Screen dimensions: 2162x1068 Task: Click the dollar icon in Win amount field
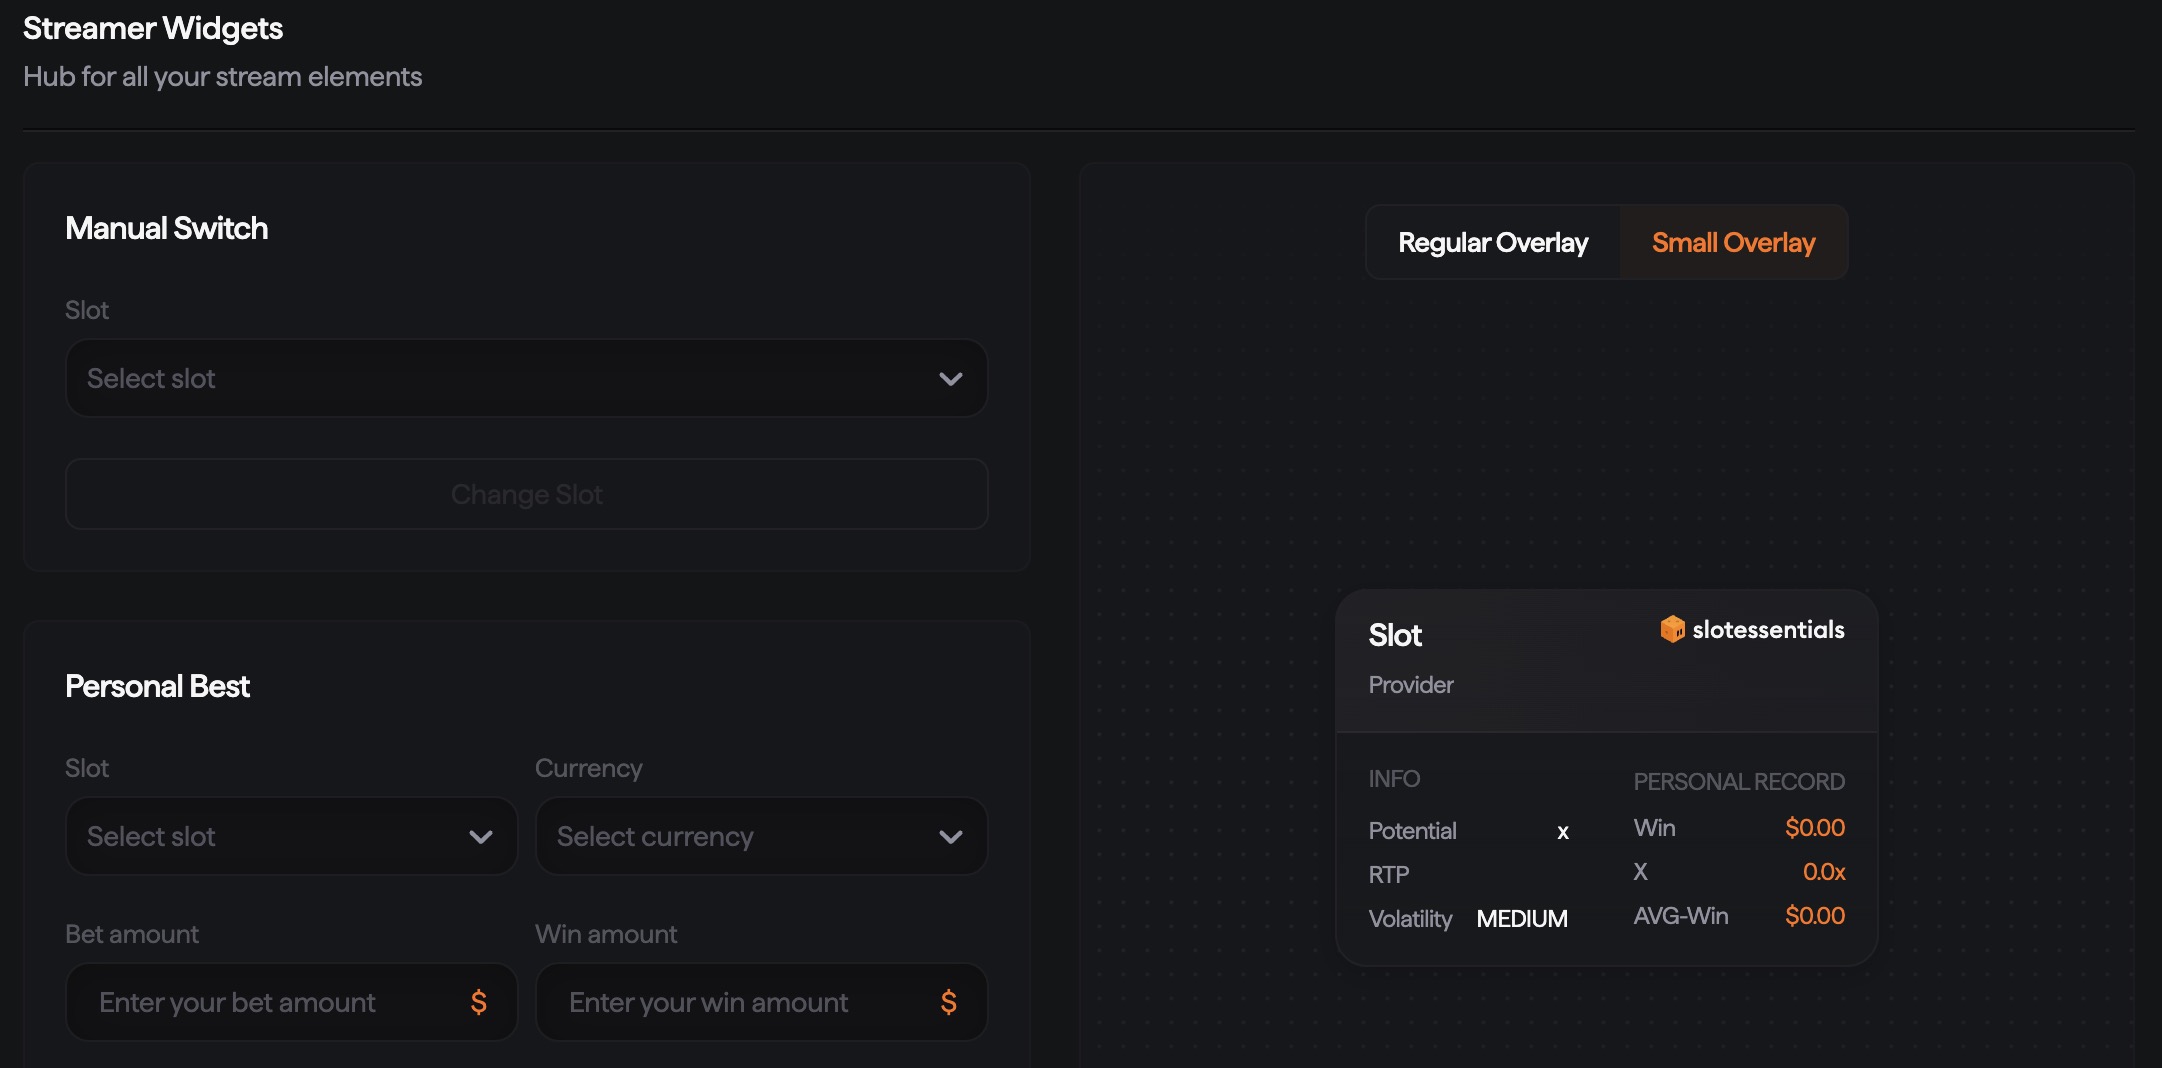click(949, 1002)
